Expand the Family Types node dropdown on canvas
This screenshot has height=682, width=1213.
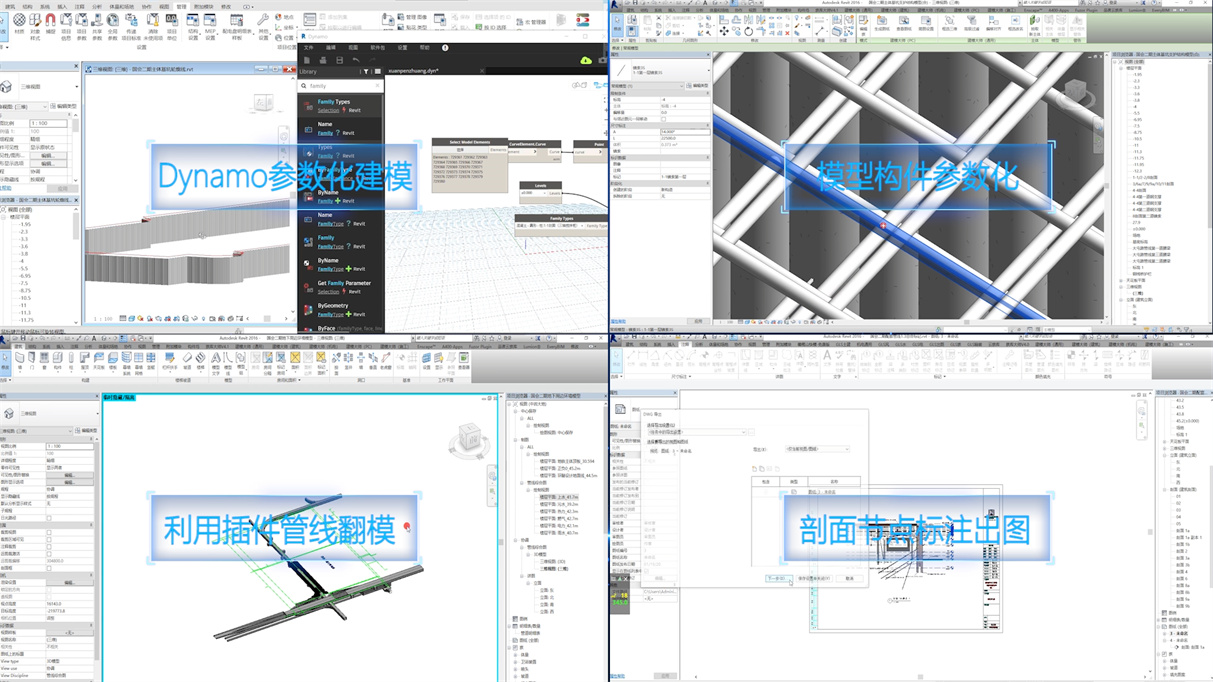582,226
